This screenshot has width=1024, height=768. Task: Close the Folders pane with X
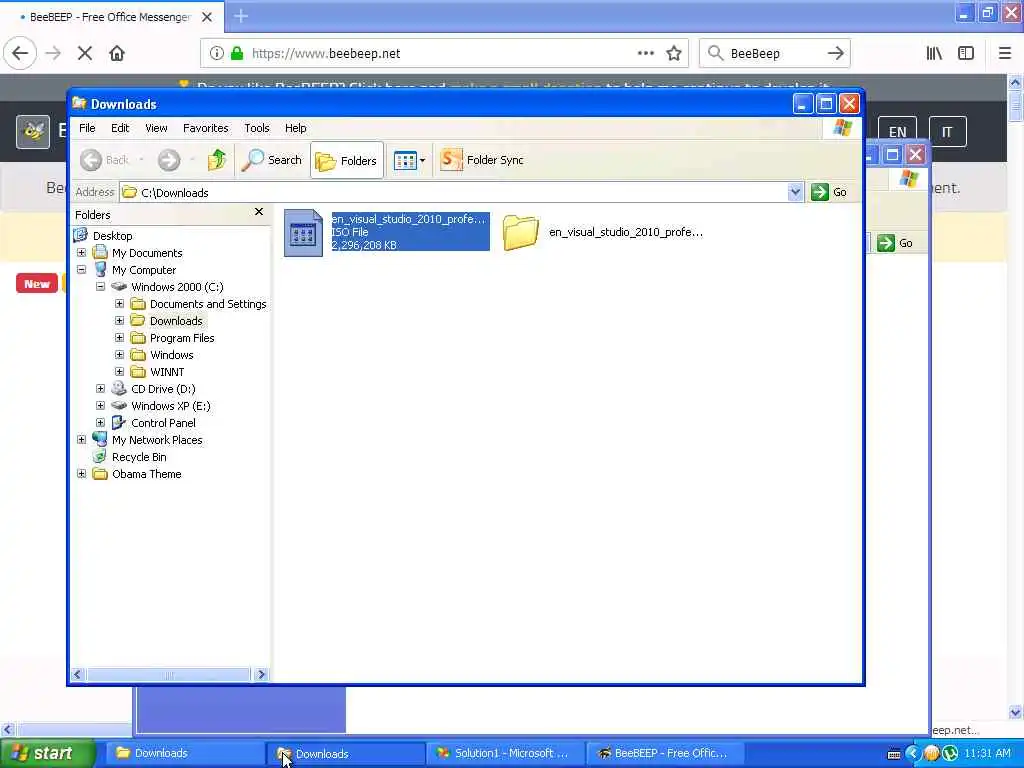(259, 212)
